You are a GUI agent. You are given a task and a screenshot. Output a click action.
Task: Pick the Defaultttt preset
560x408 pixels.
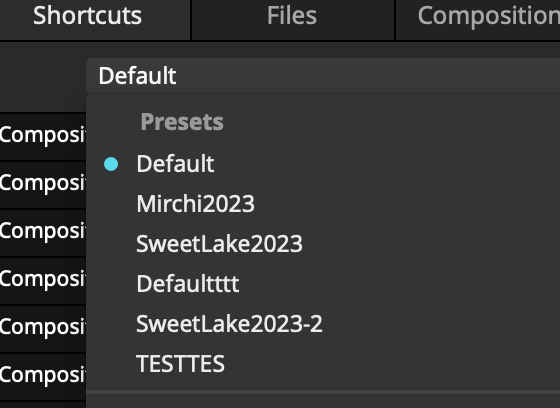(188, 284)
